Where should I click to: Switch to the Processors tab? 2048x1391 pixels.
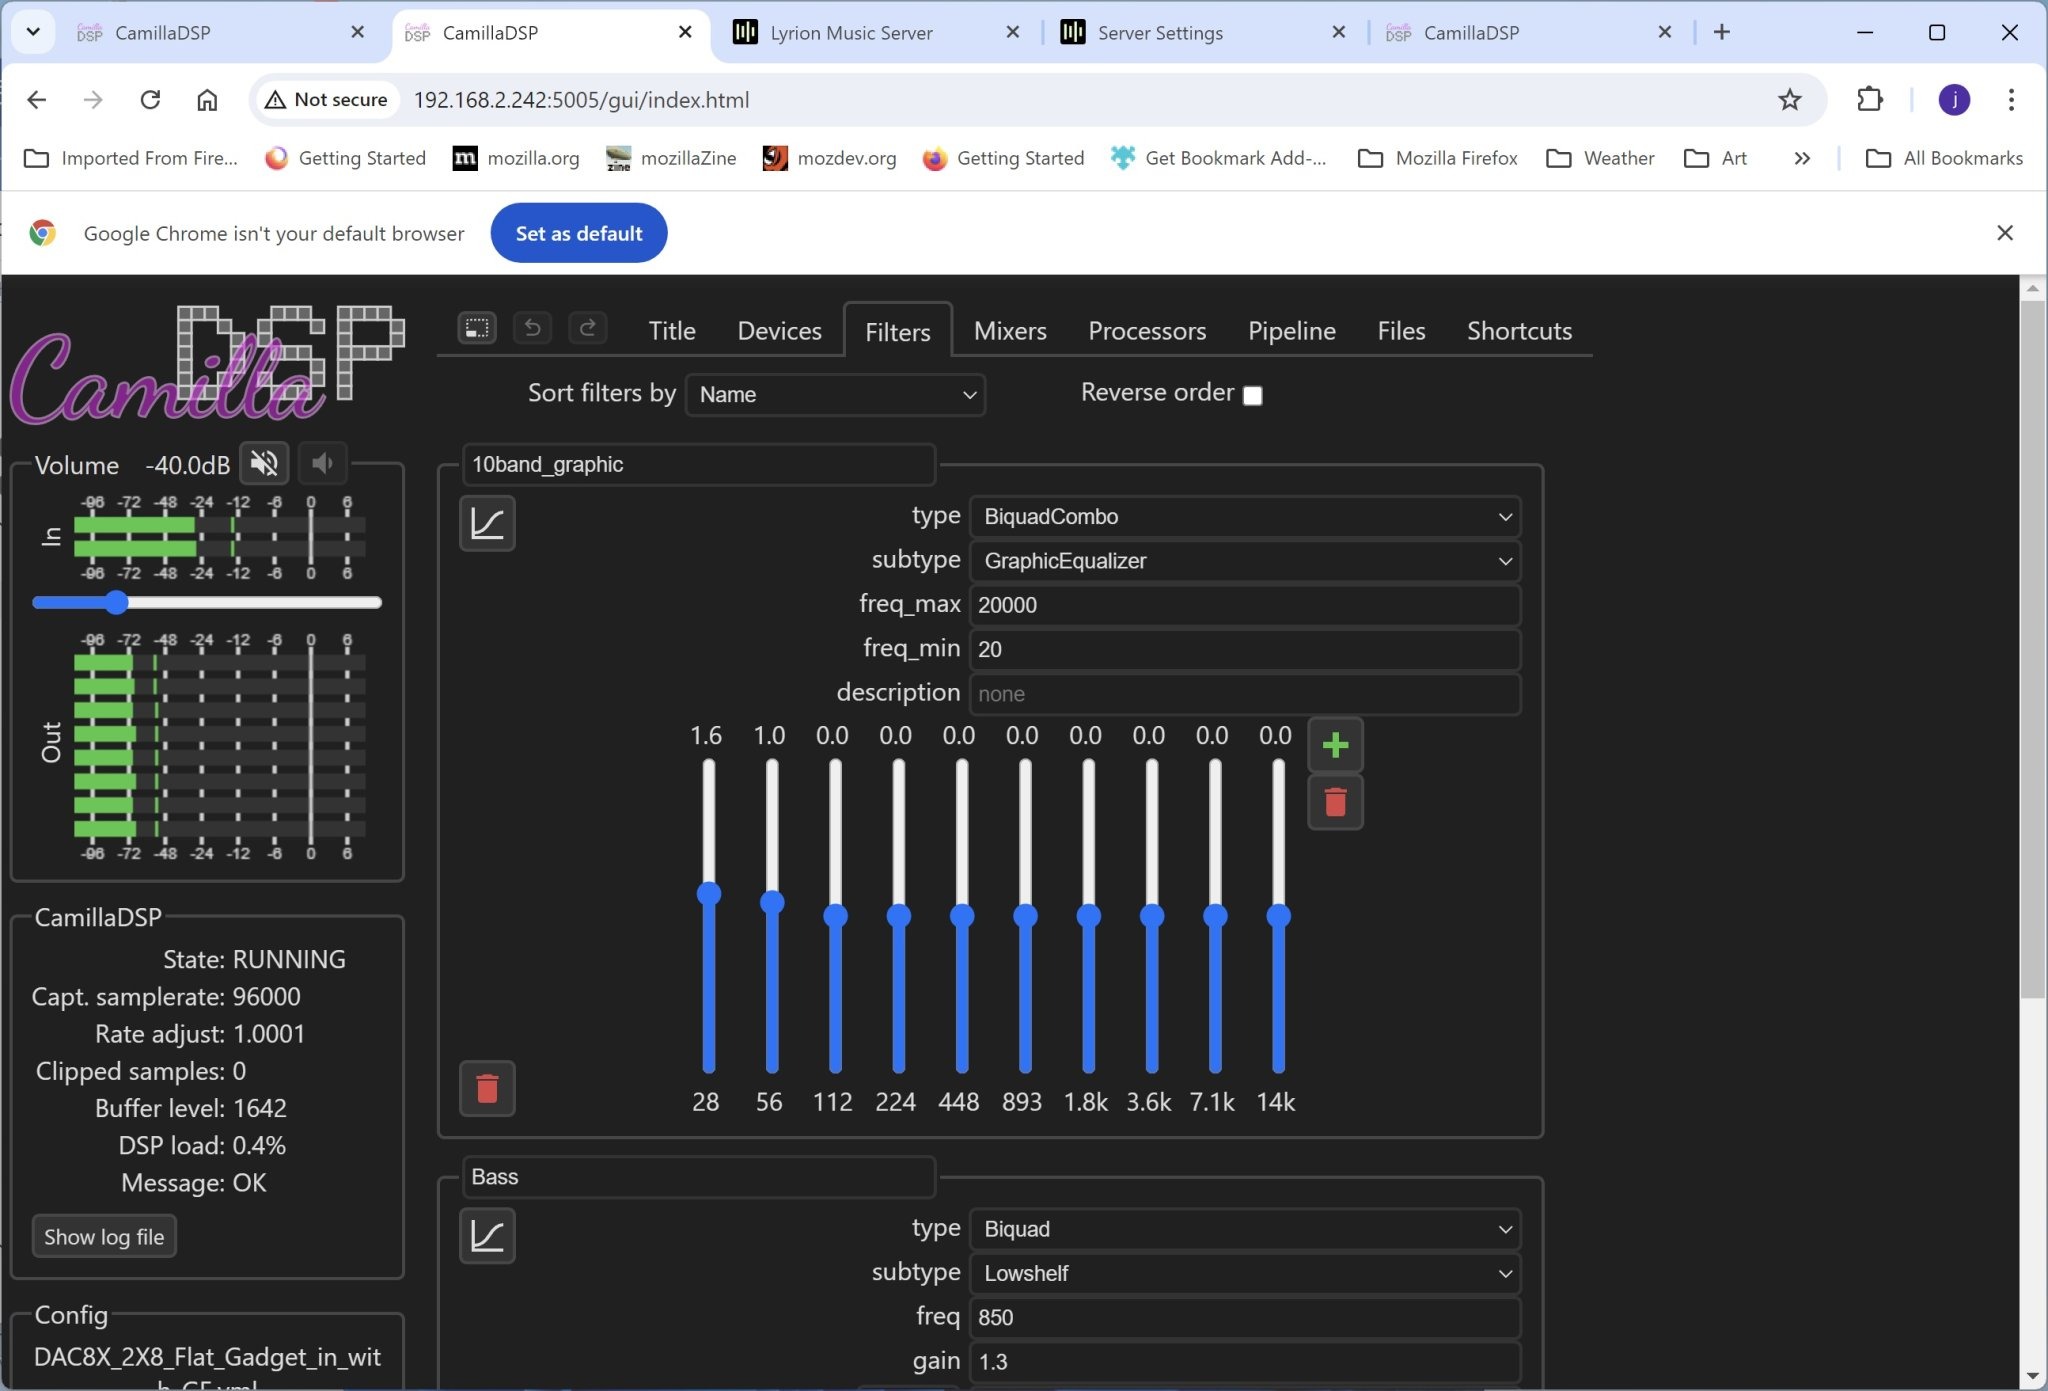click(1147, 331)
